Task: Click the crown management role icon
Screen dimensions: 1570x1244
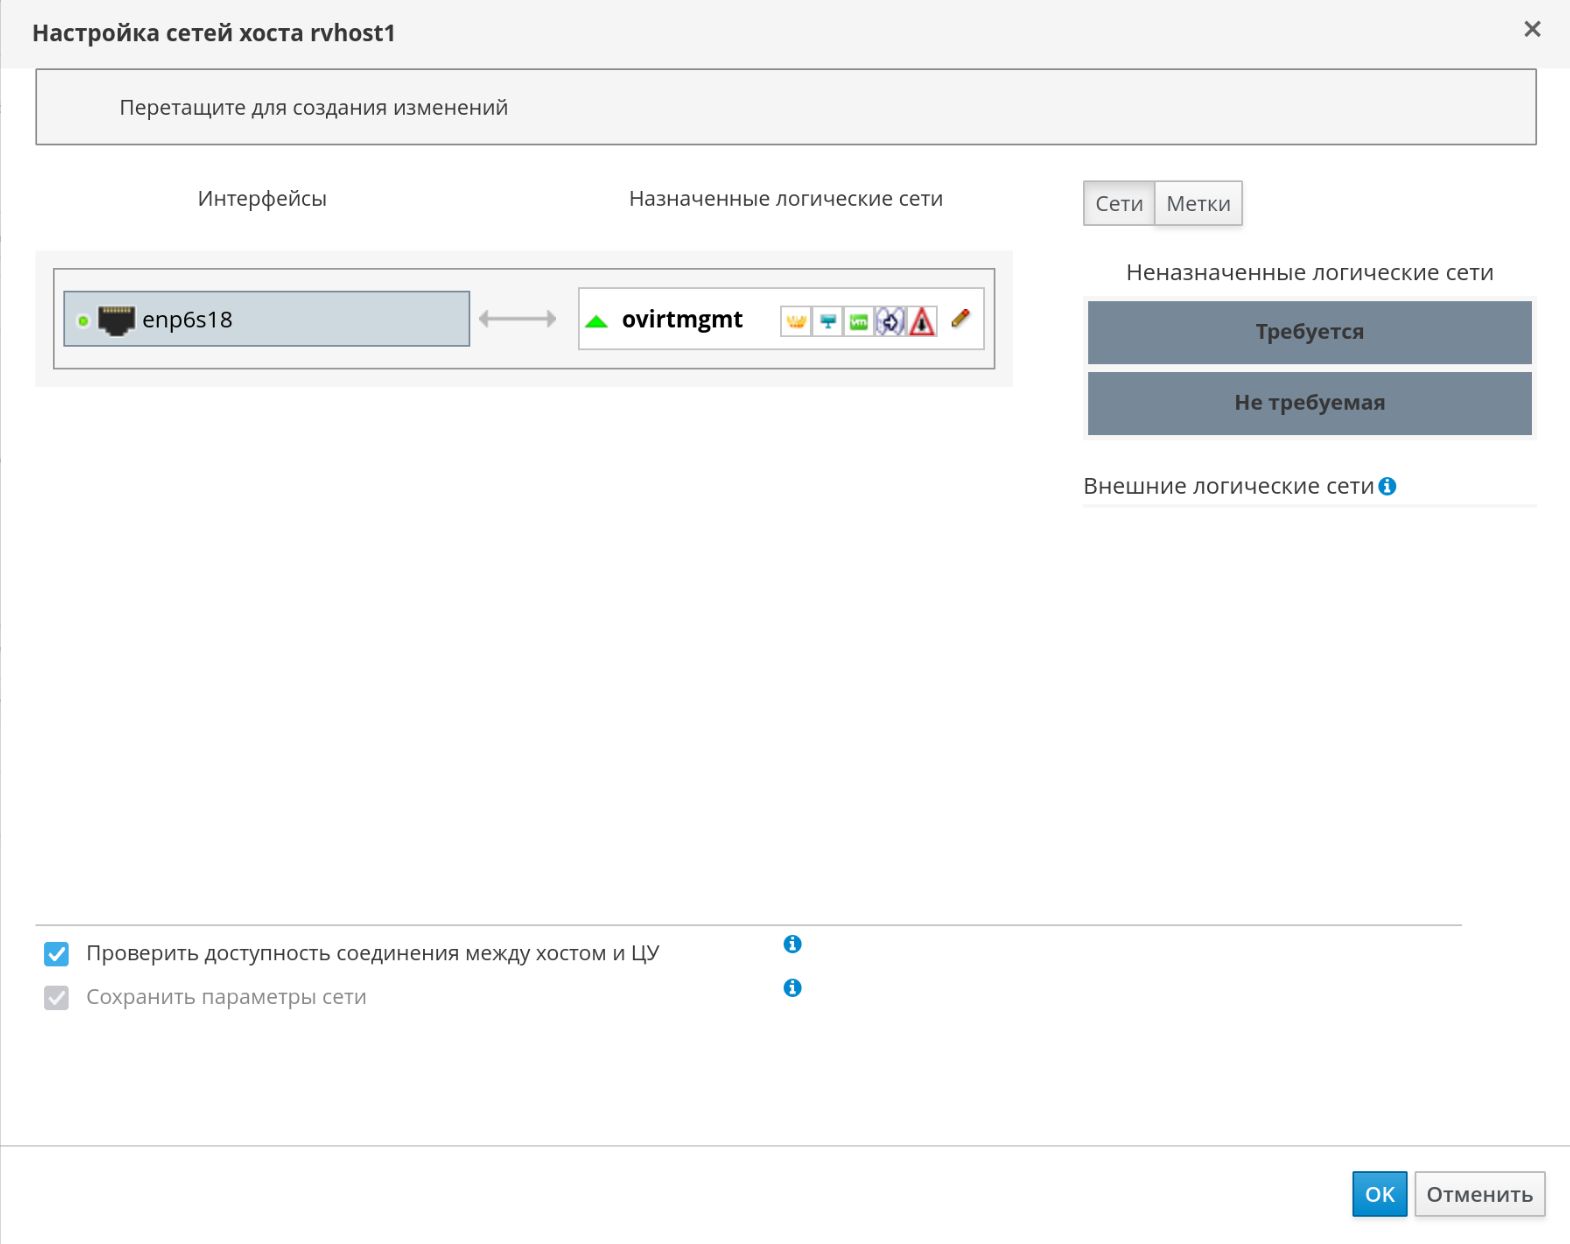Action: tap(796, 321)
